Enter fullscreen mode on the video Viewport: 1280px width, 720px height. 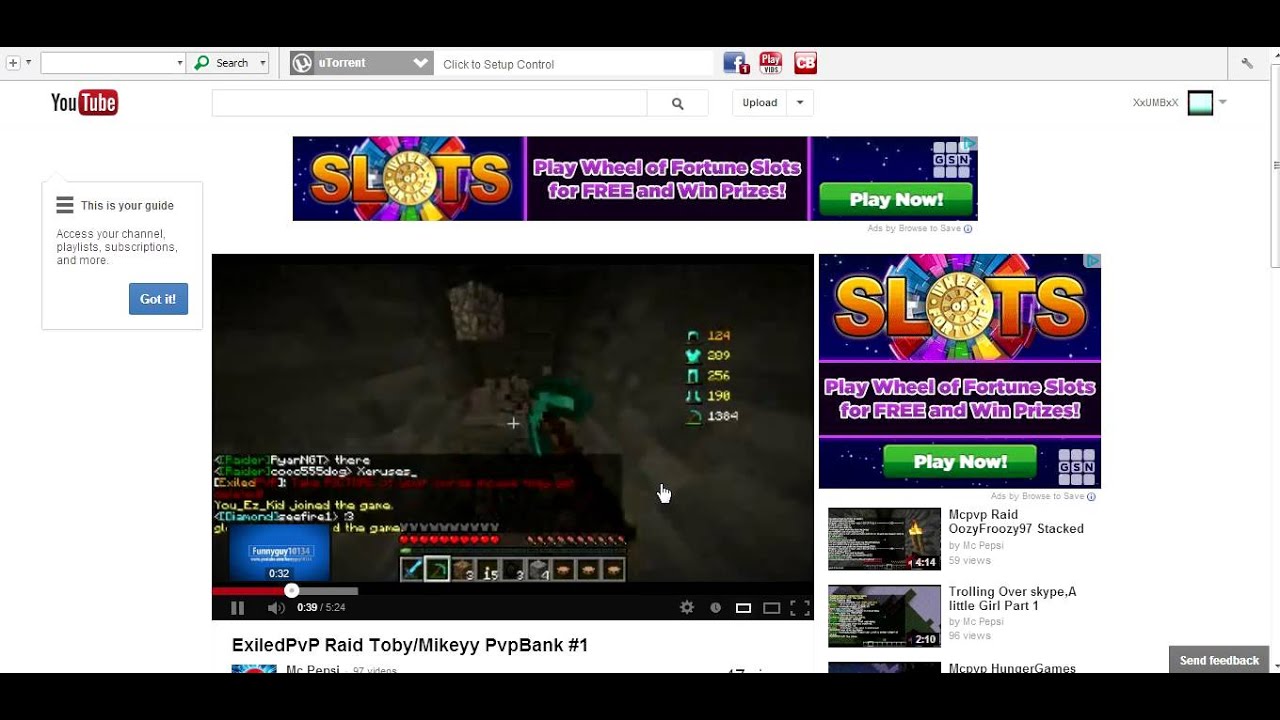coord(800,607)
